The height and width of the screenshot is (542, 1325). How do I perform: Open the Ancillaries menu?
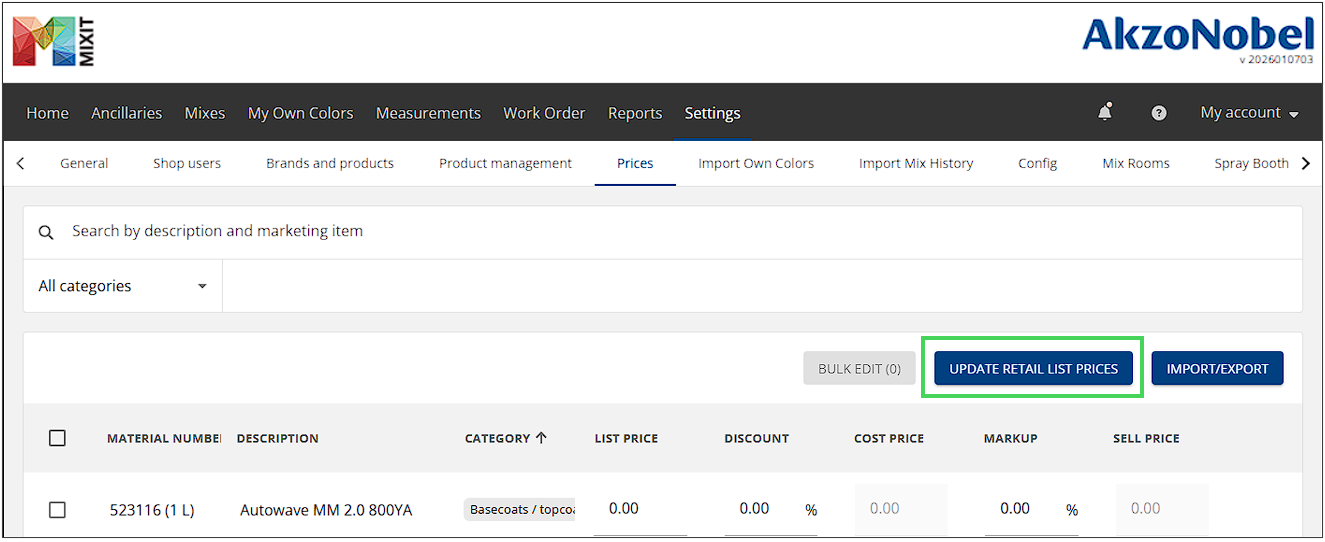(x=126, y=113)
